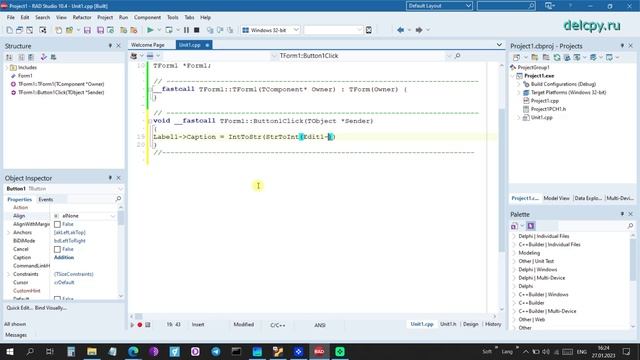Open Microsoft Edge from the taskbar
This screenshot has width=640, height=360.
133,351
